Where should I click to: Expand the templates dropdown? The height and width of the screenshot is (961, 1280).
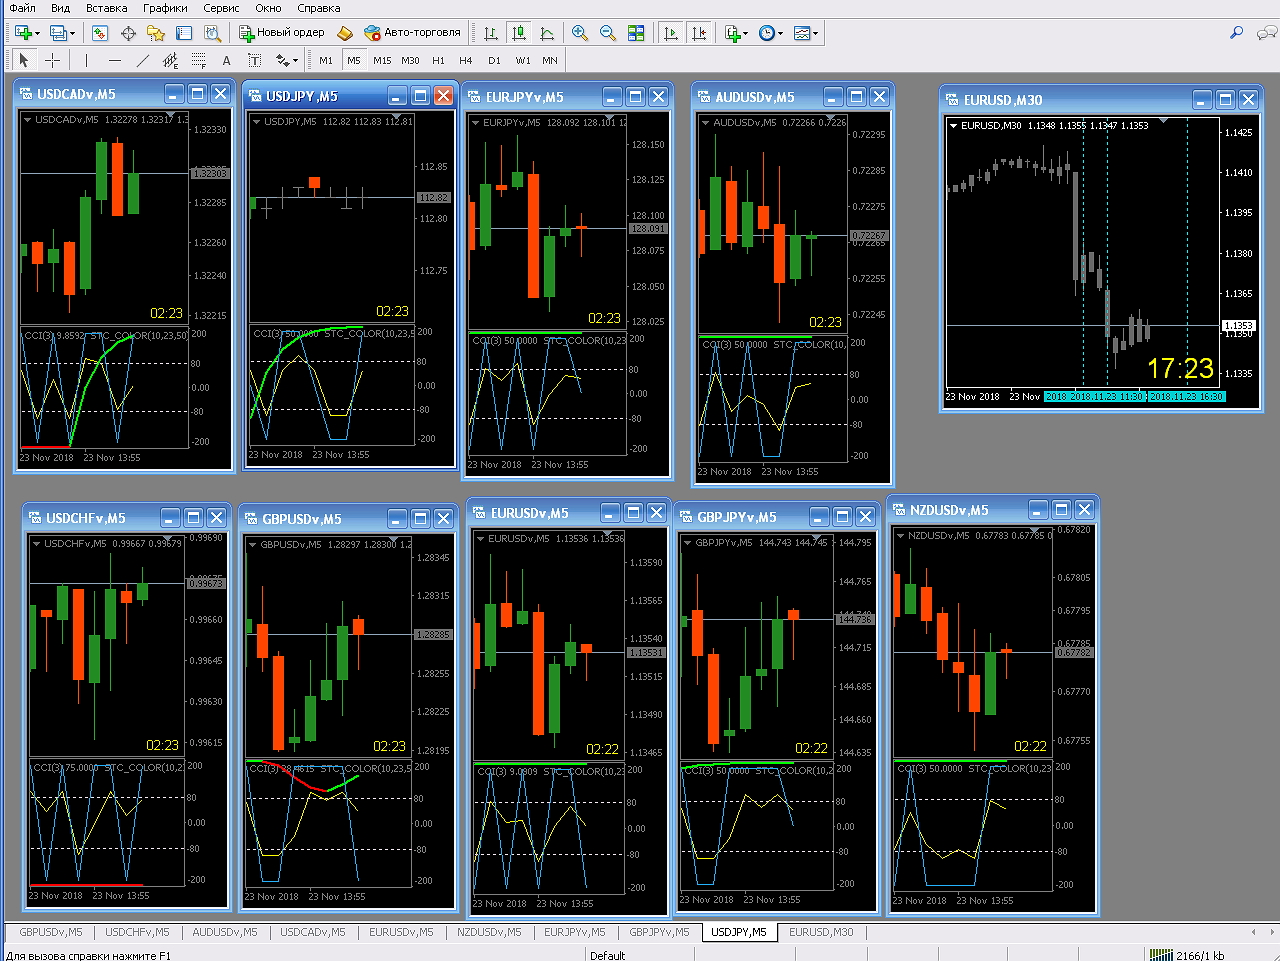[x=816, y=34]
